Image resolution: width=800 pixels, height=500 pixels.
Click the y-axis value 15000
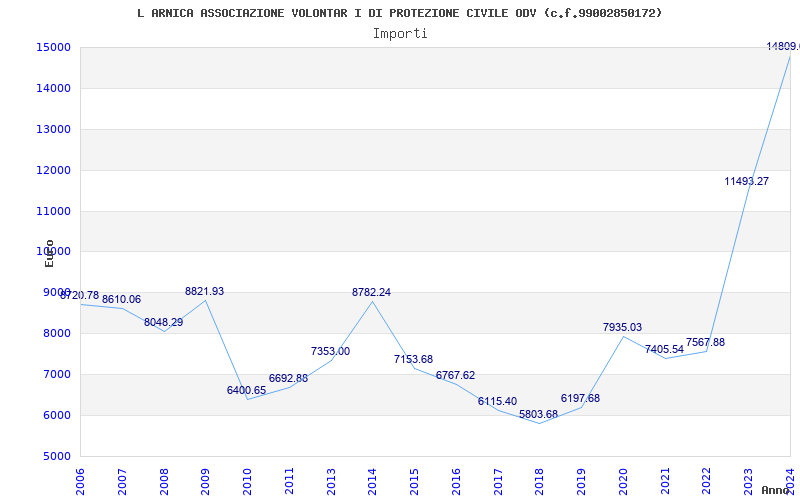pyautogui.click(x=53, y=47)
